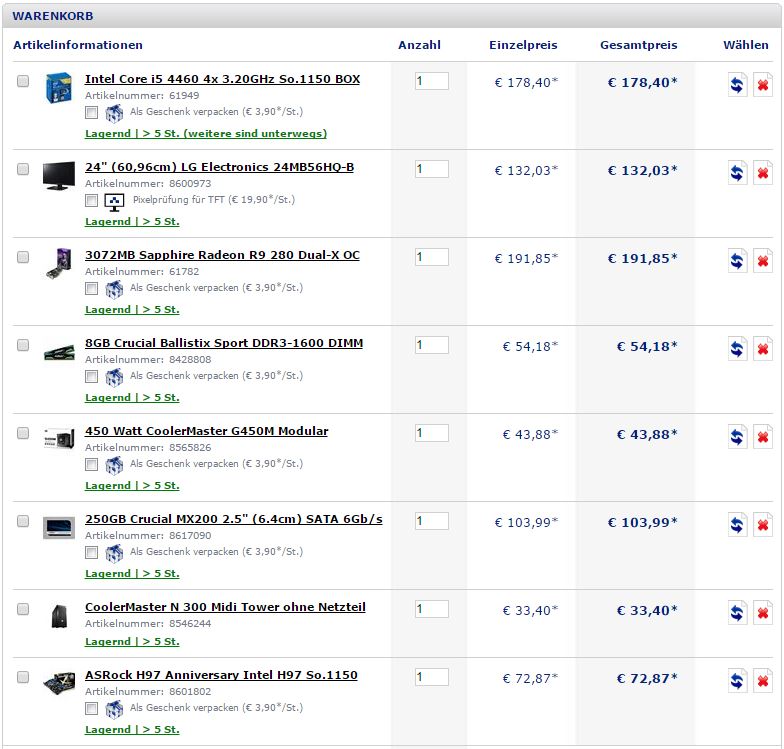The height and width of the screenshot is (749, 784).
Task: Click the quantity field for LG 24MB56HQ-B
Action: tap(432, 169)
